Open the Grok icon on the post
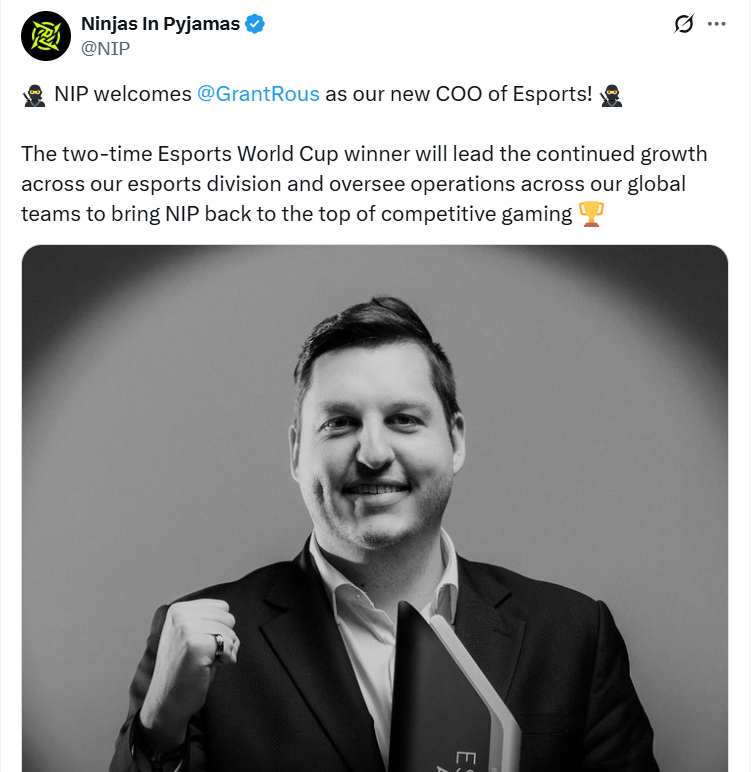The image size is (752, 772). (684, 24)
